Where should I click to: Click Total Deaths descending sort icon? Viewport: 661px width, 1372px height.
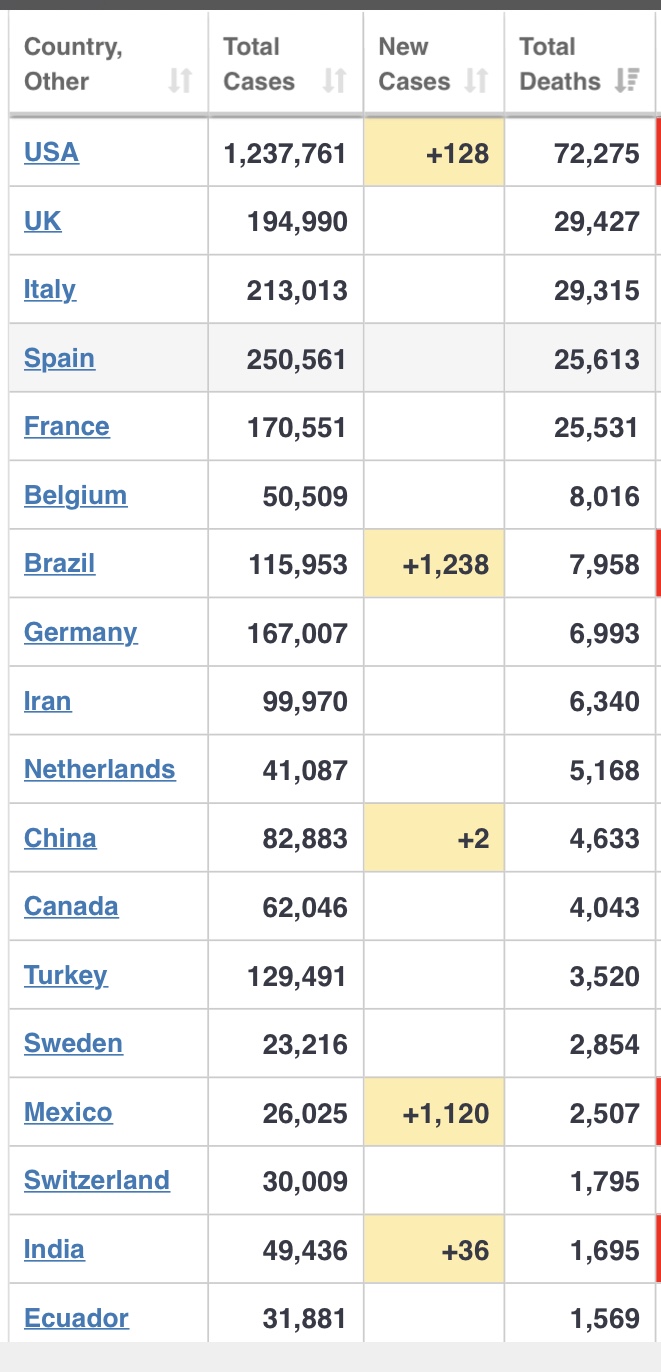627,81
